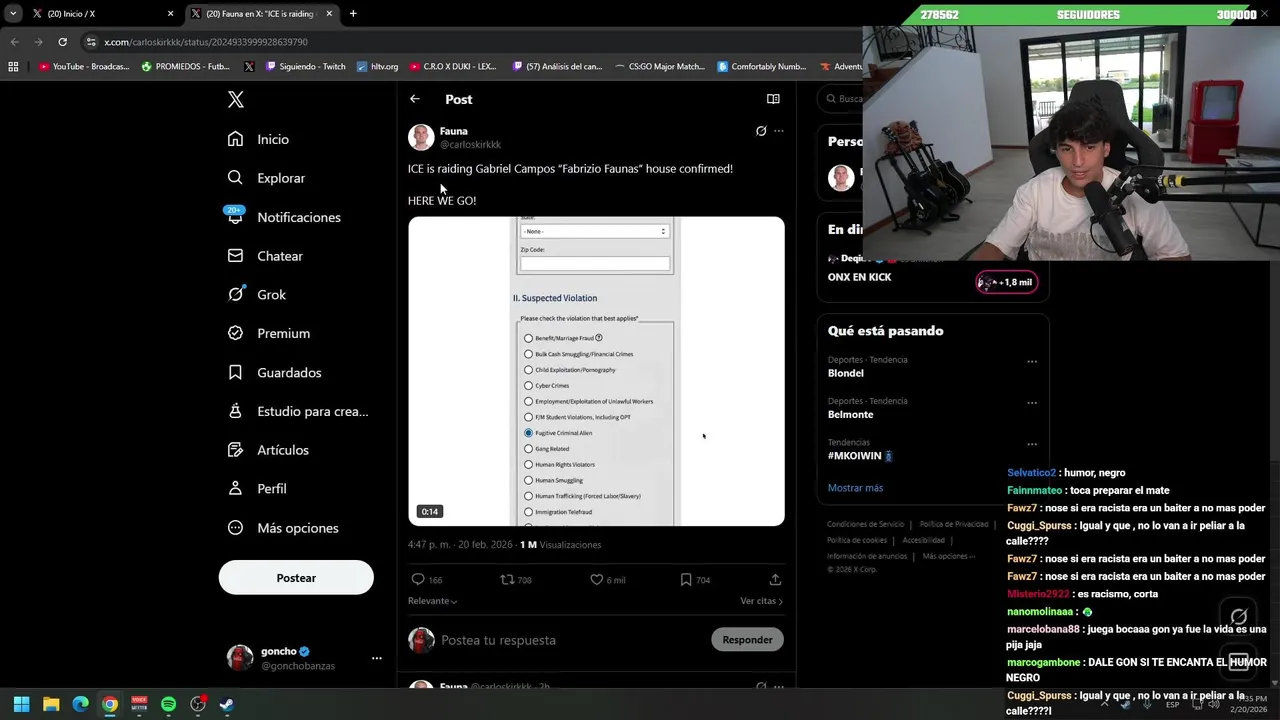Open Fauna's profile avatar on the post

pyautogui.click(x=421, y=137)
